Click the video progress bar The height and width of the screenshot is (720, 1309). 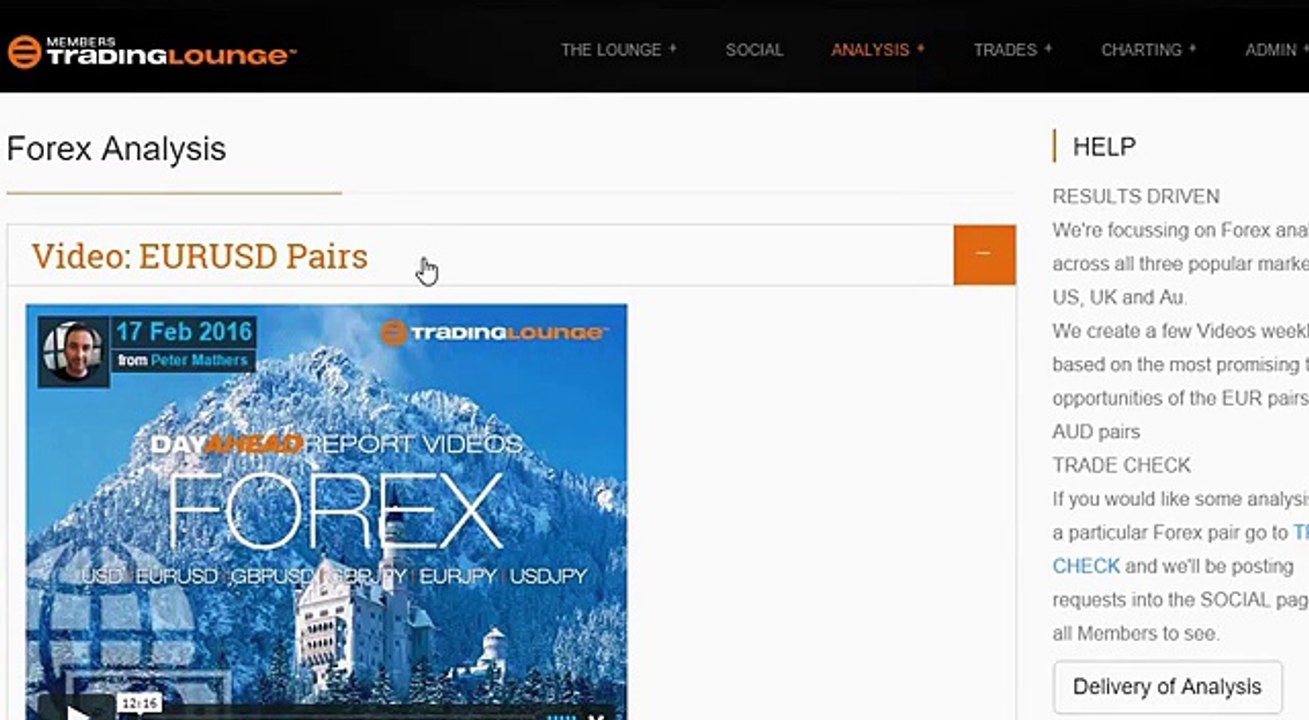330,715
